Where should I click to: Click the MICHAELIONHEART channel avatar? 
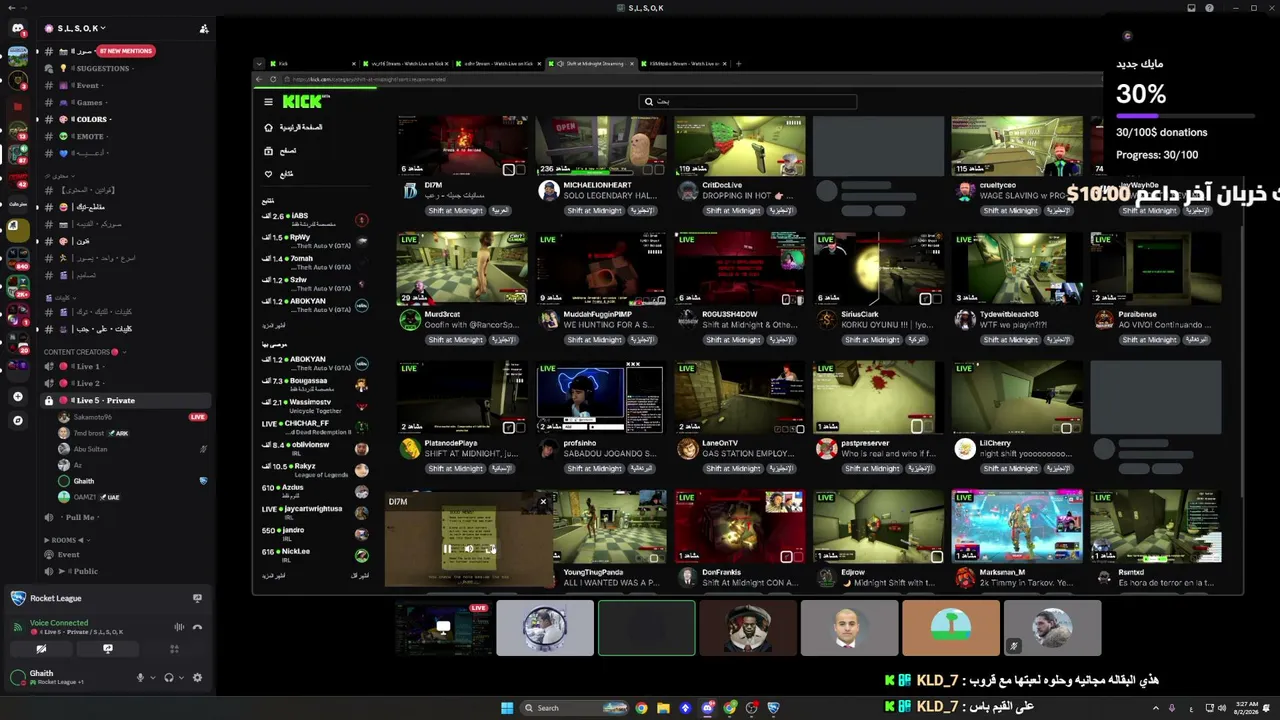548,191
